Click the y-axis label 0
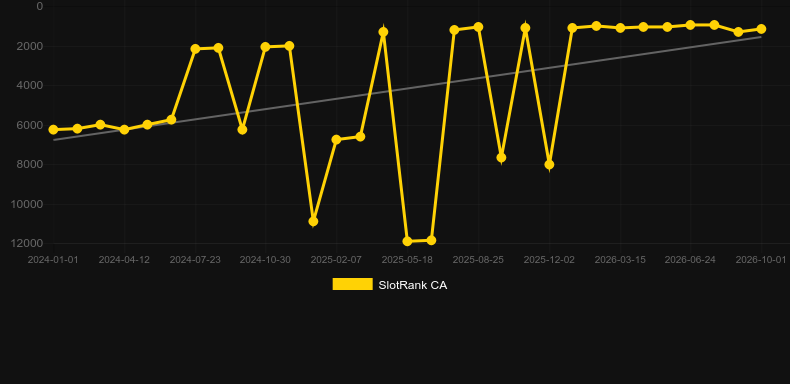The width and height of the screenshot is (790, 384). pos(40,6)
